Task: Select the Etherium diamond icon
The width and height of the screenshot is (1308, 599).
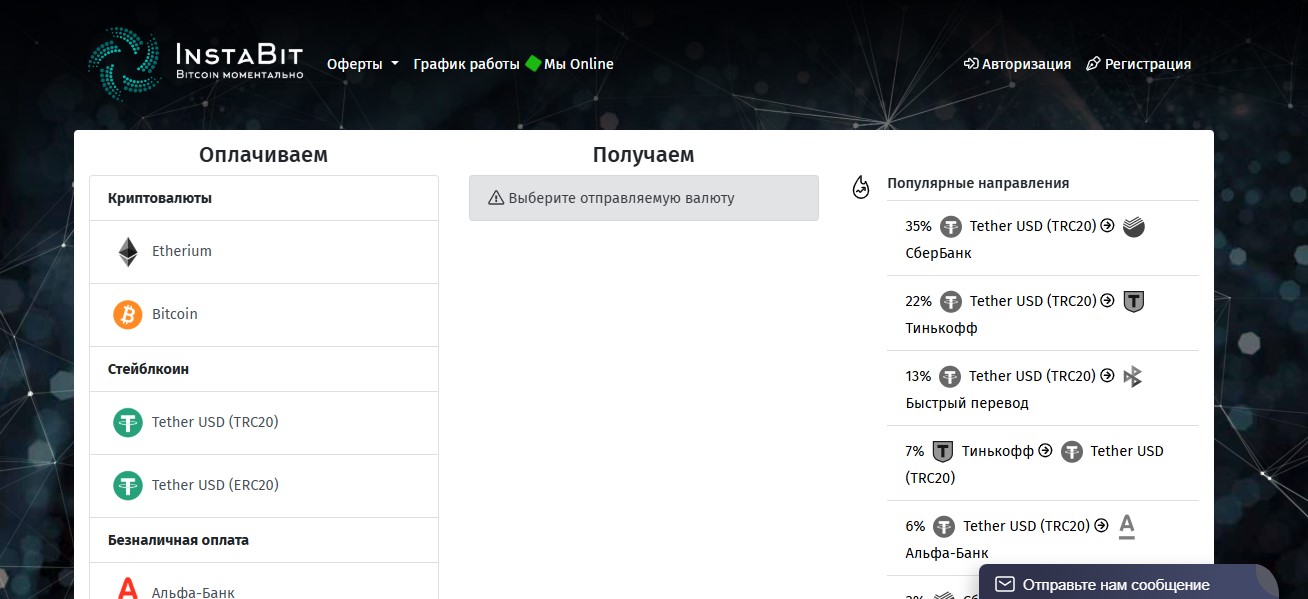Action: pos(128,252)
